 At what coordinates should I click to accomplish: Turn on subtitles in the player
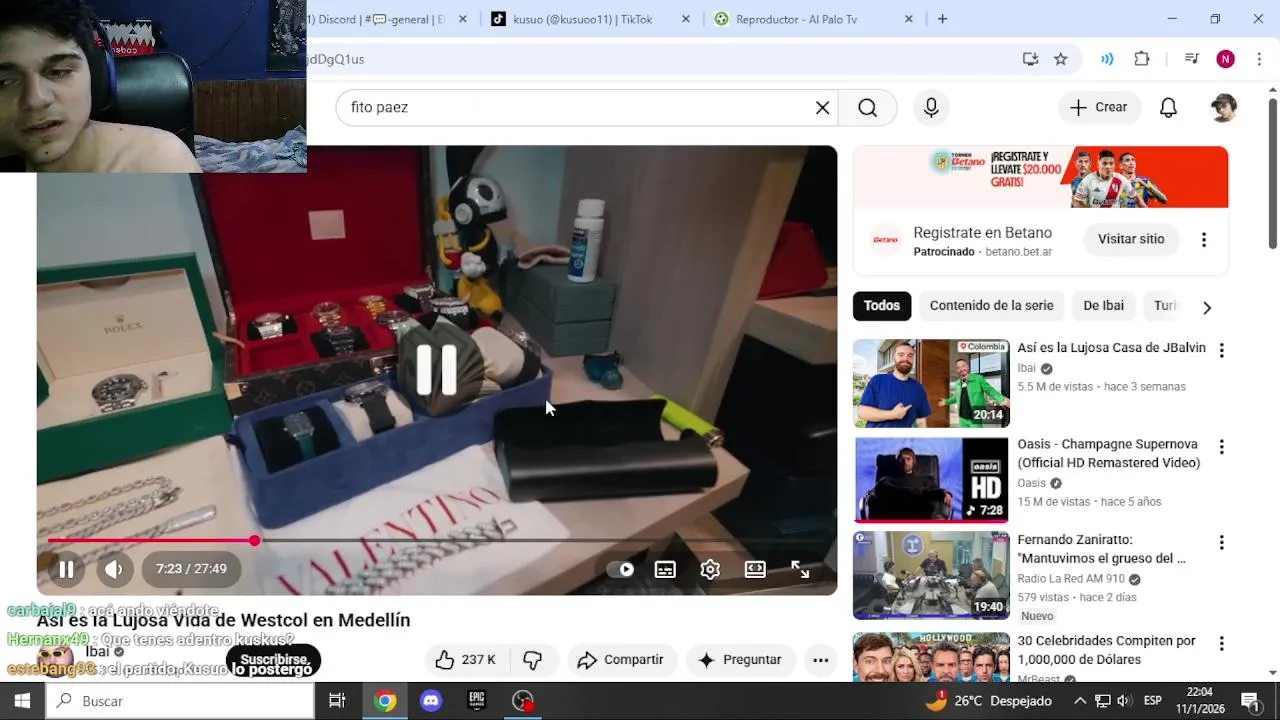coord(665,569)
